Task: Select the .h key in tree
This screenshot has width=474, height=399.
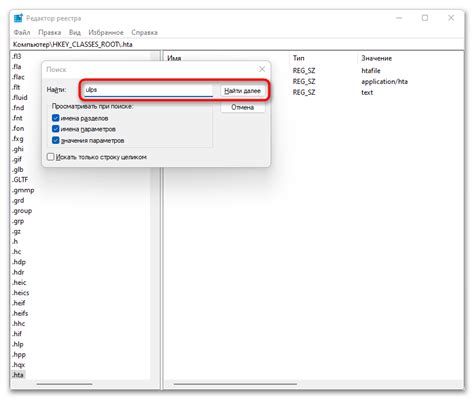Action: click(x=15, y=241)
